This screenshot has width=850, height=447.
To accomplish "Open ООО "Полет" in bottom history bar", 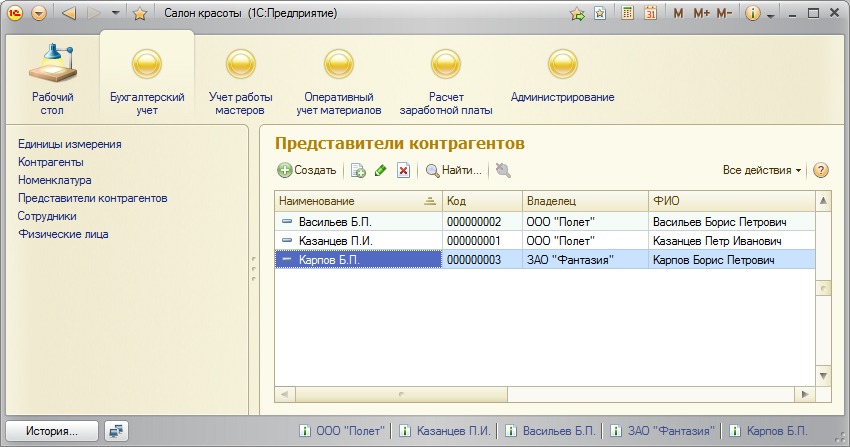I will click(x=343, y=431).
